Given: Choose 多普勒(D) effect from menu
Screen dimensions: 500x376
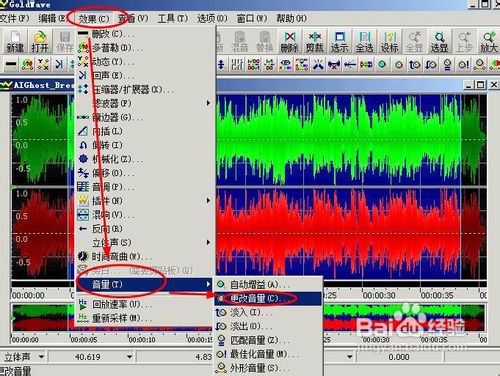Looking at the screenshot, I should tap(144, 48).
